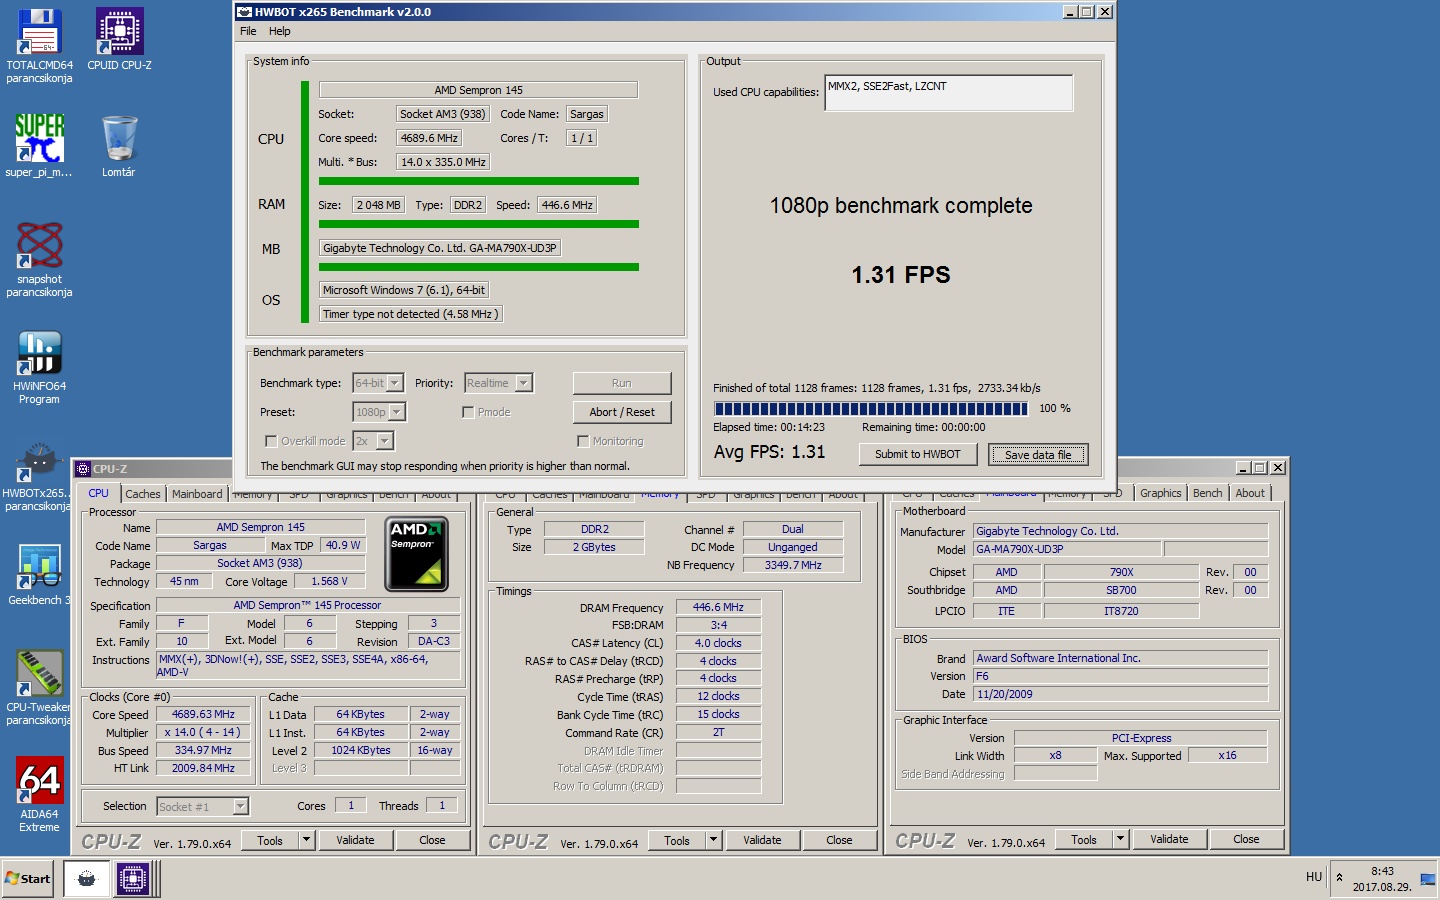Click the network tray icon

1427,879
